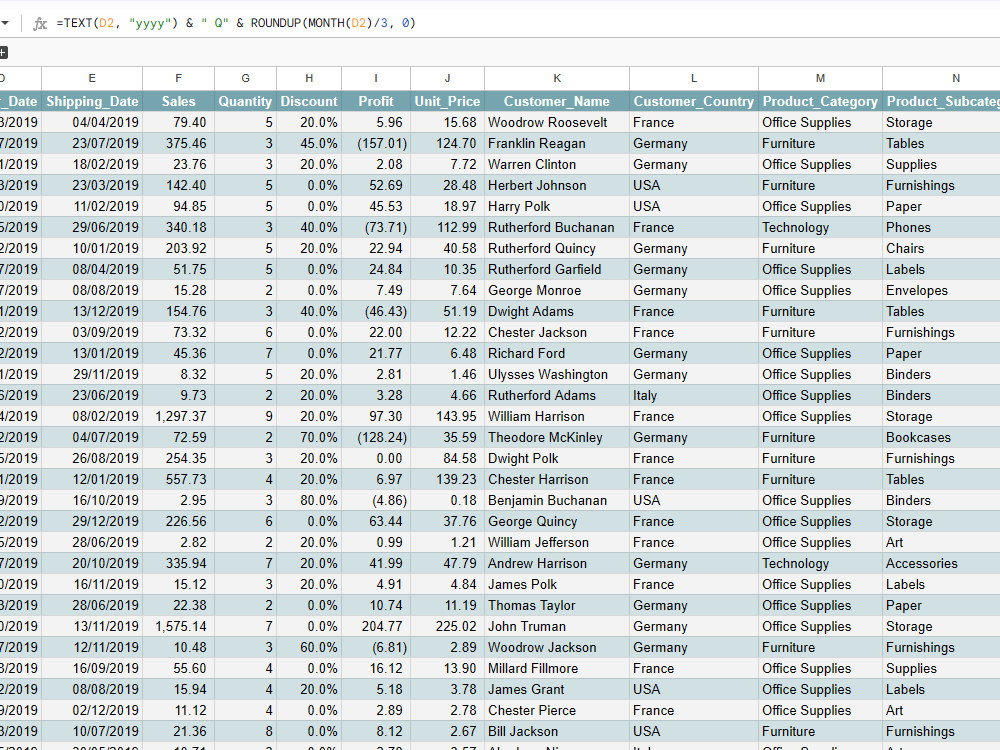The width and height of the screenshot is (1000, 750).
Task: Click the Customer_Country header cell
Action: click(x=694, y=101)
